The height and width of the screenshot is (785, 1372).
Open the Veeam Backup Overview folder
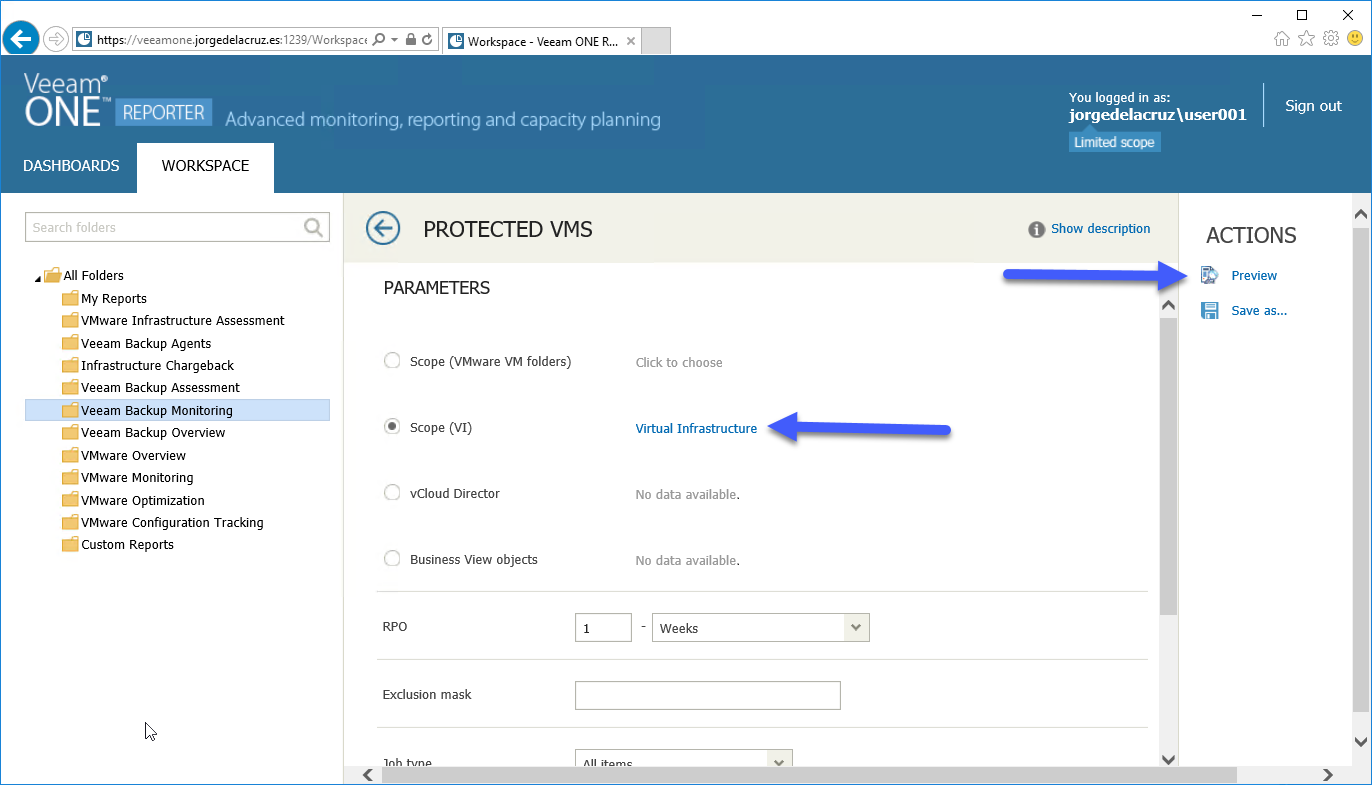click(153, 433)
